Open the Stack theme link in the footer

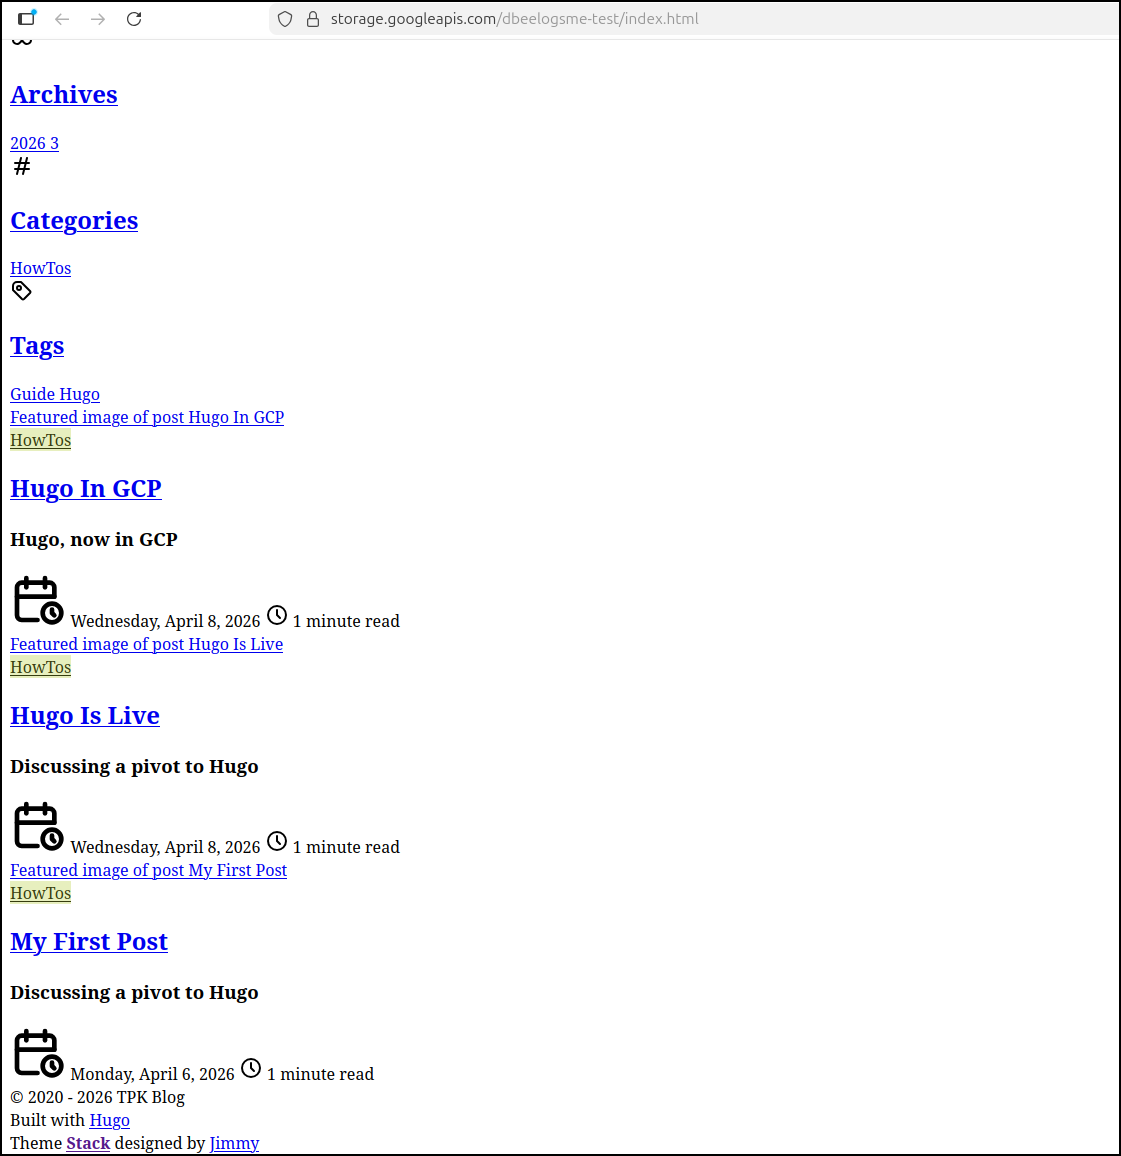pos(88,1143)
